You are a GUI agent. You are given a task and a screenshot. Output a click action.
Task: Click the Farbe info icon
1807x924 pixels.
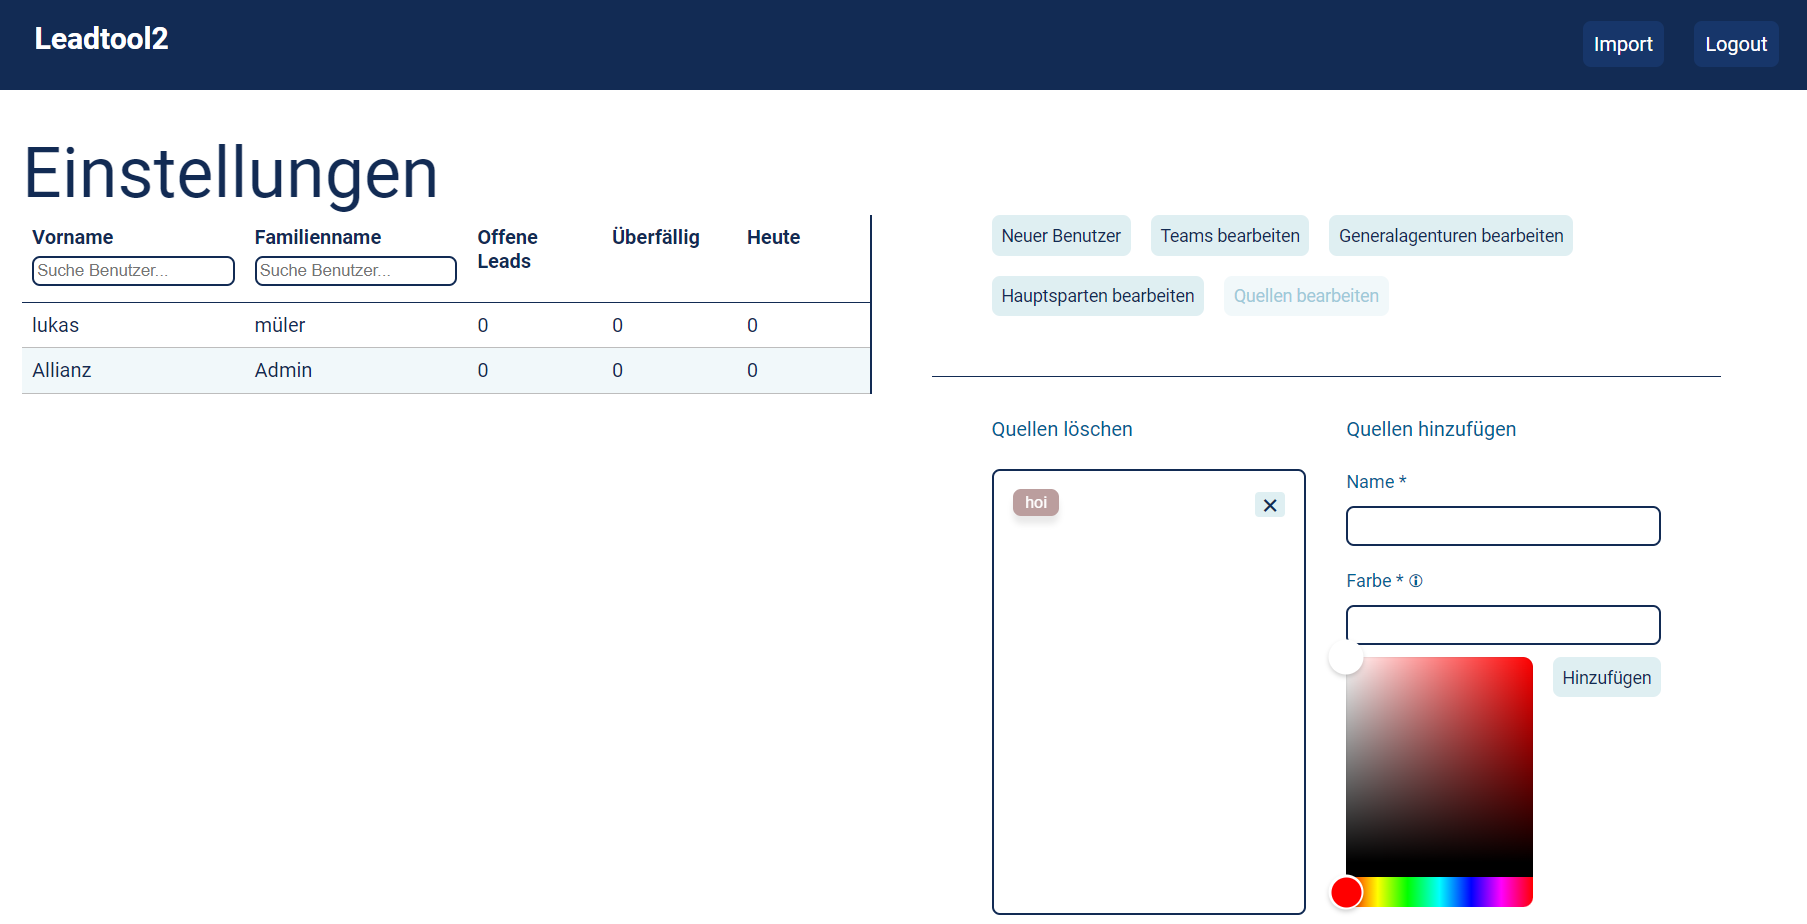coord(1416,581)
